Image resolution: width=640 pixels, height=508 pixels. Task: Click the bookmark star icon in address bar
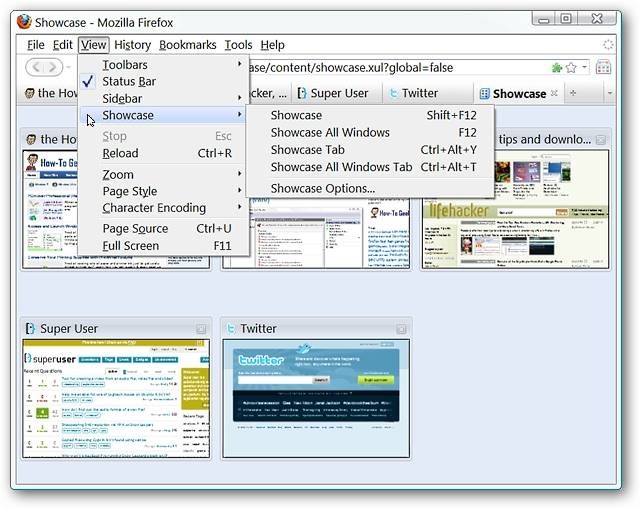(x=571, y=67)
